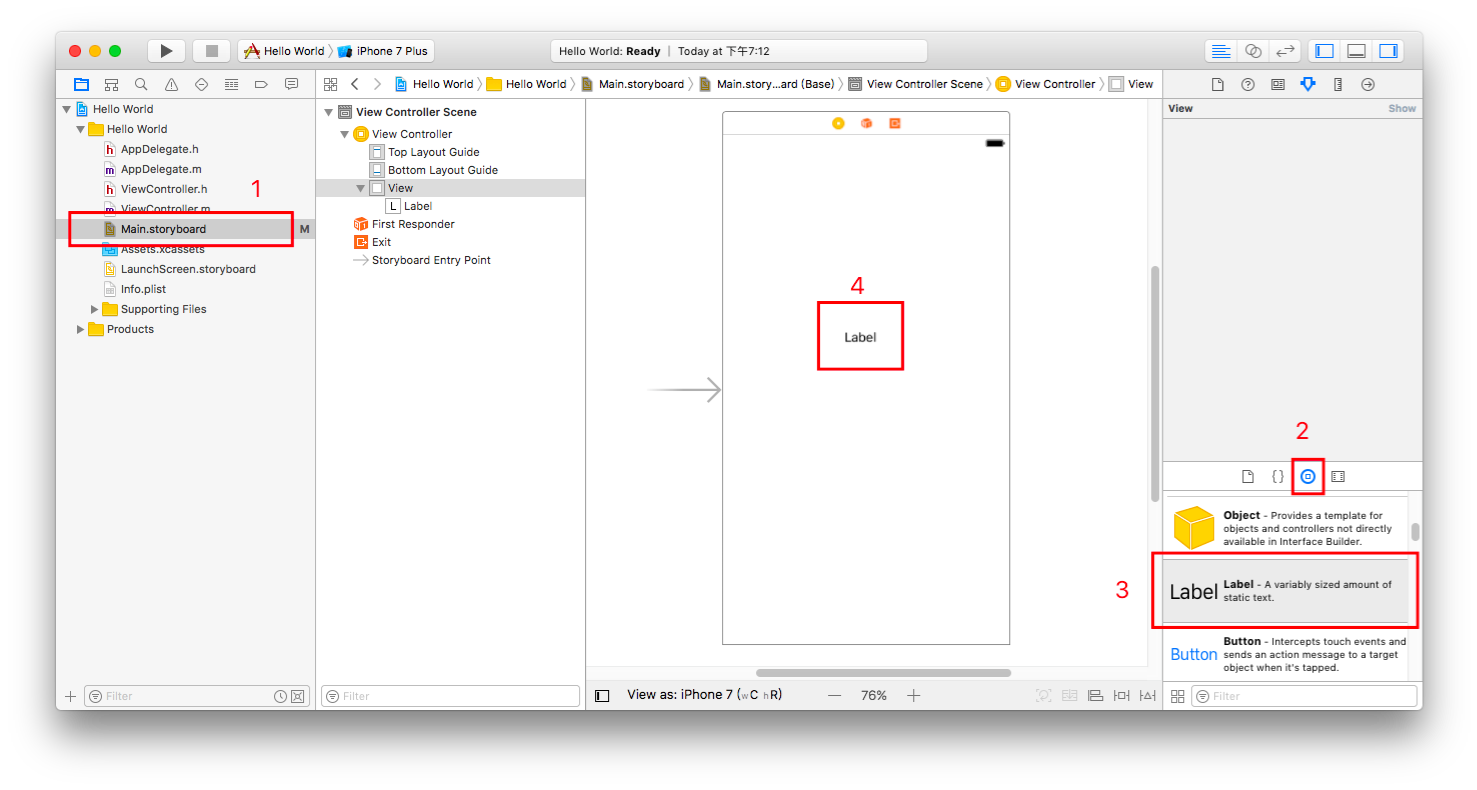Click Show in the View inspector section
Viewport: 1477px width, 790px height.
coord(1402,108)
